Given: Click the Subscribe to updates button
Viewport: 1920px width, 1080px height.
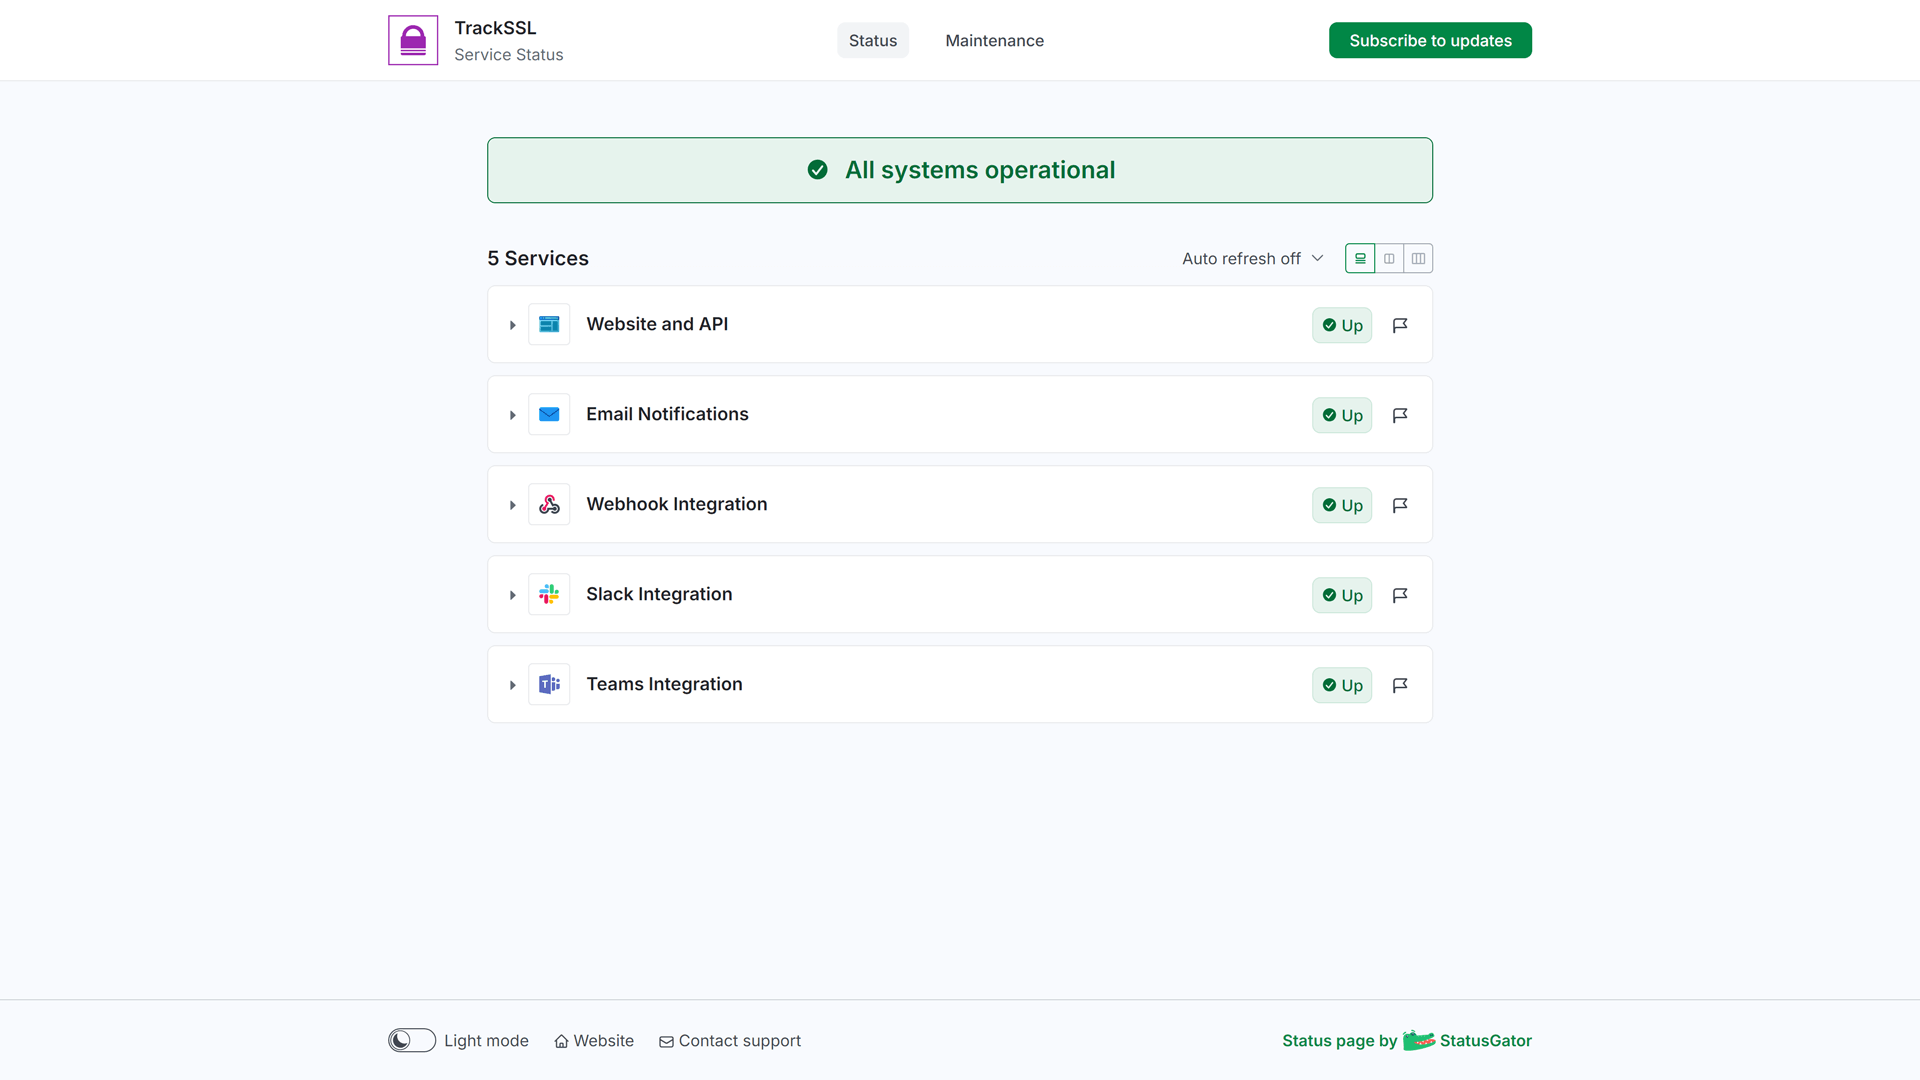Looking at the screenshot, I should [1430, 40].
